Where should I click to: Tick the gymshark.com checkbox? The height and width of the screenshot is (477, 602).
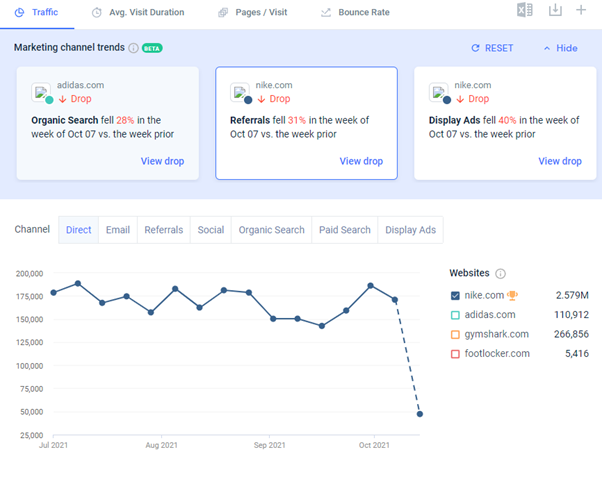coord(456,334)
